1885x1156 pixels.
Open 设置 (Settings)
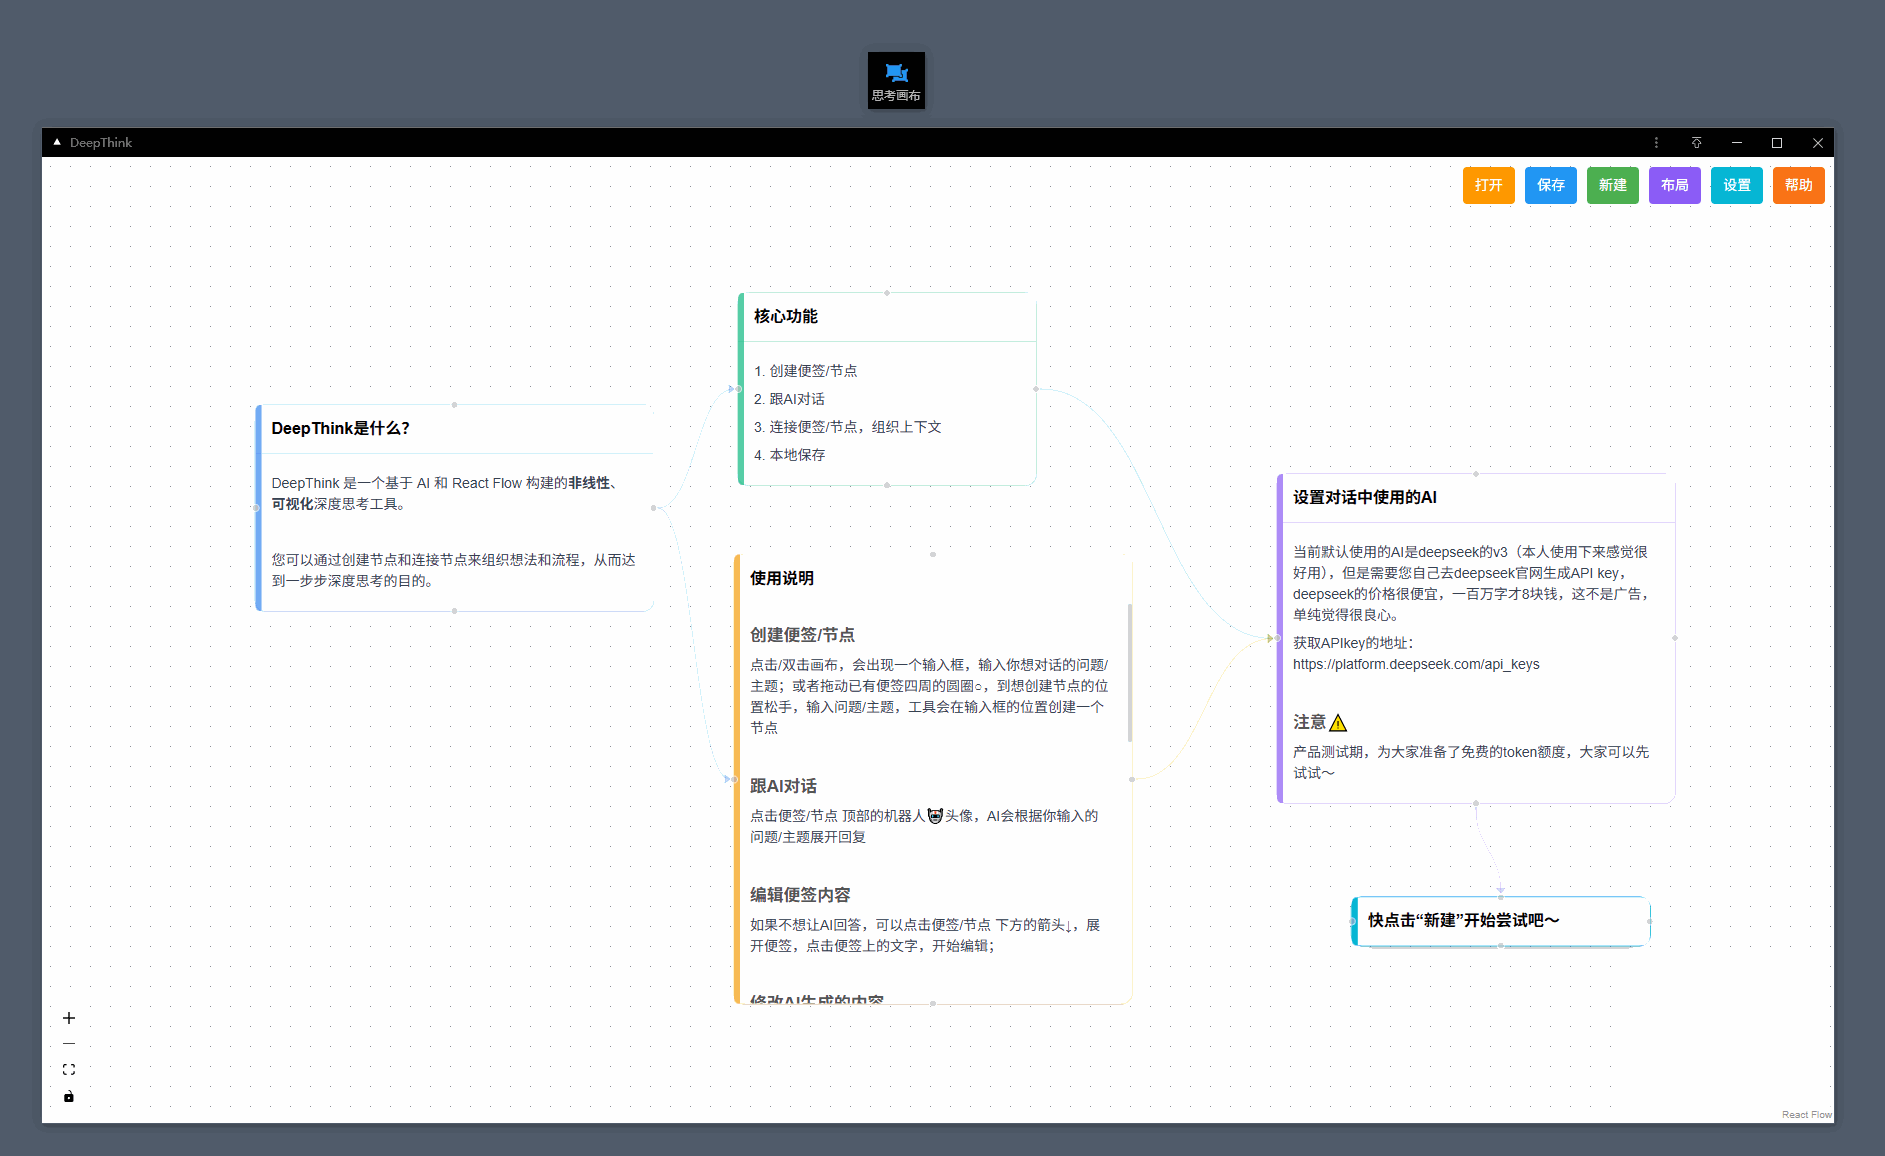coord(1736,185)
